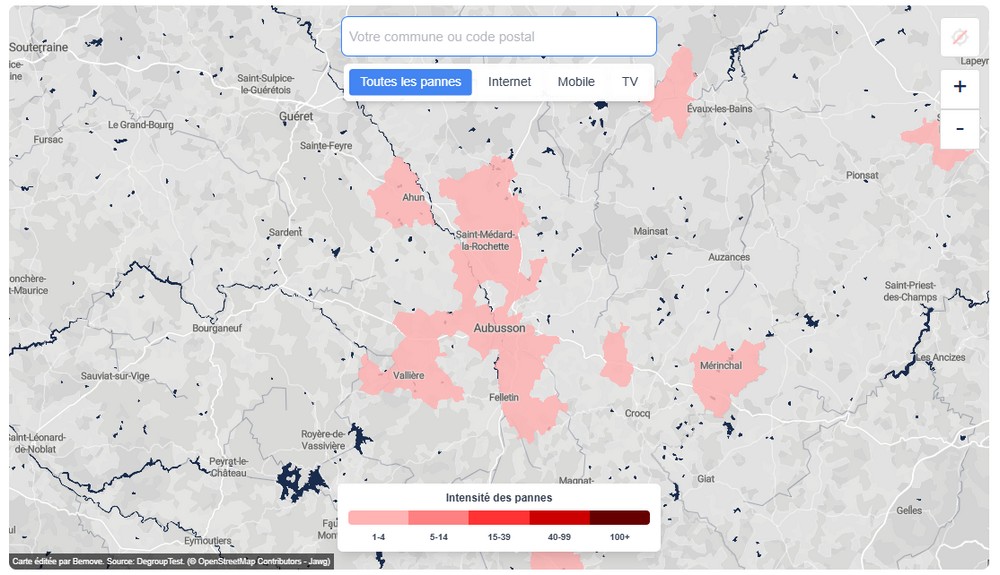The image size is (1000, 575).
Task: Click the Sauviat-sur-Vige label
Action: coord(115,376)
